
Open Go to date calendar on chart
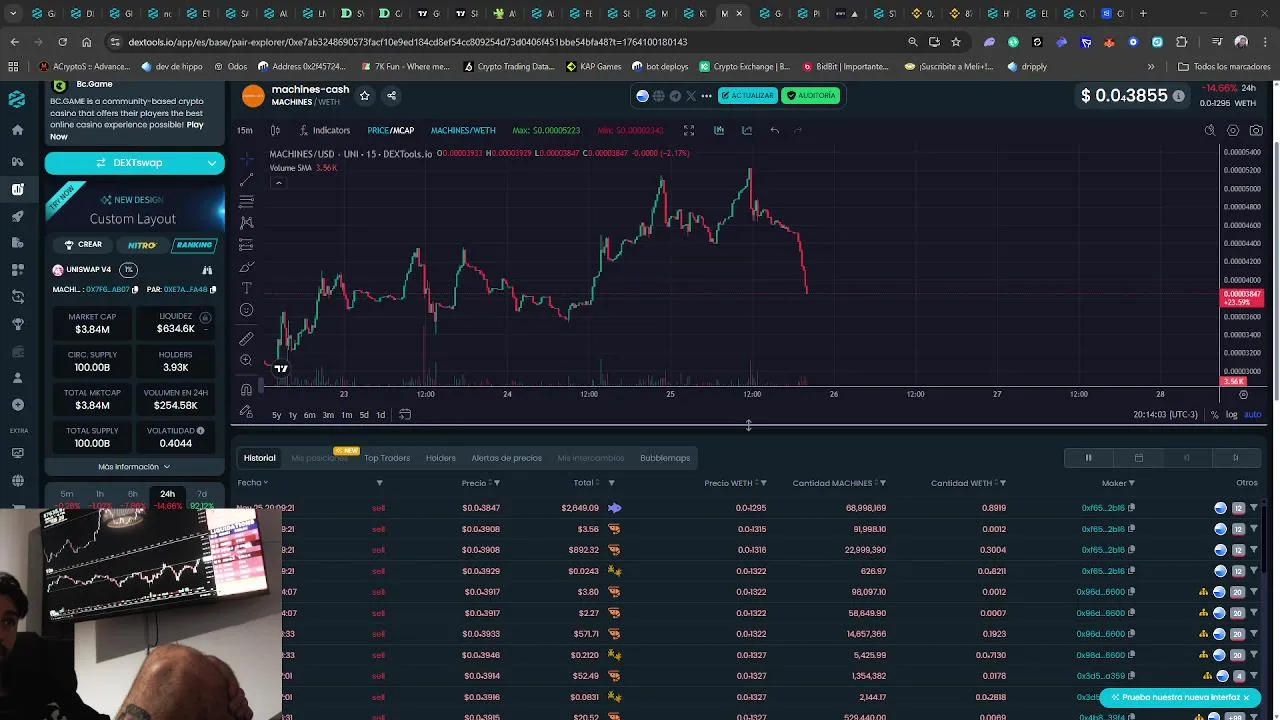405,415
